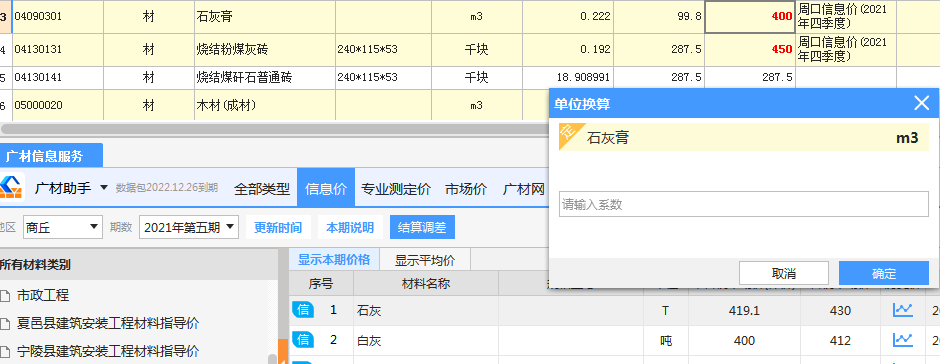Select the price cell showing red 450

pos(750,50)
